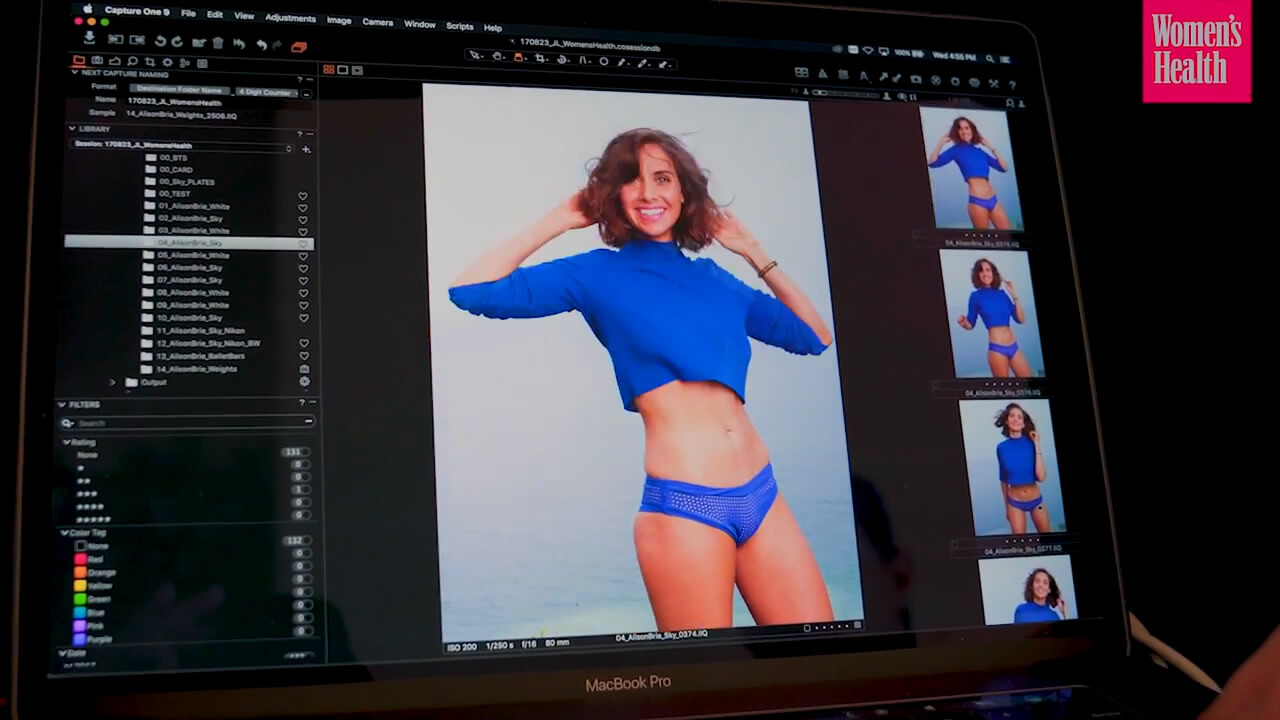The height and width of the screenshot is (720, 1280).
Task: Open the Adjustments menu
Action: [290, 18]
